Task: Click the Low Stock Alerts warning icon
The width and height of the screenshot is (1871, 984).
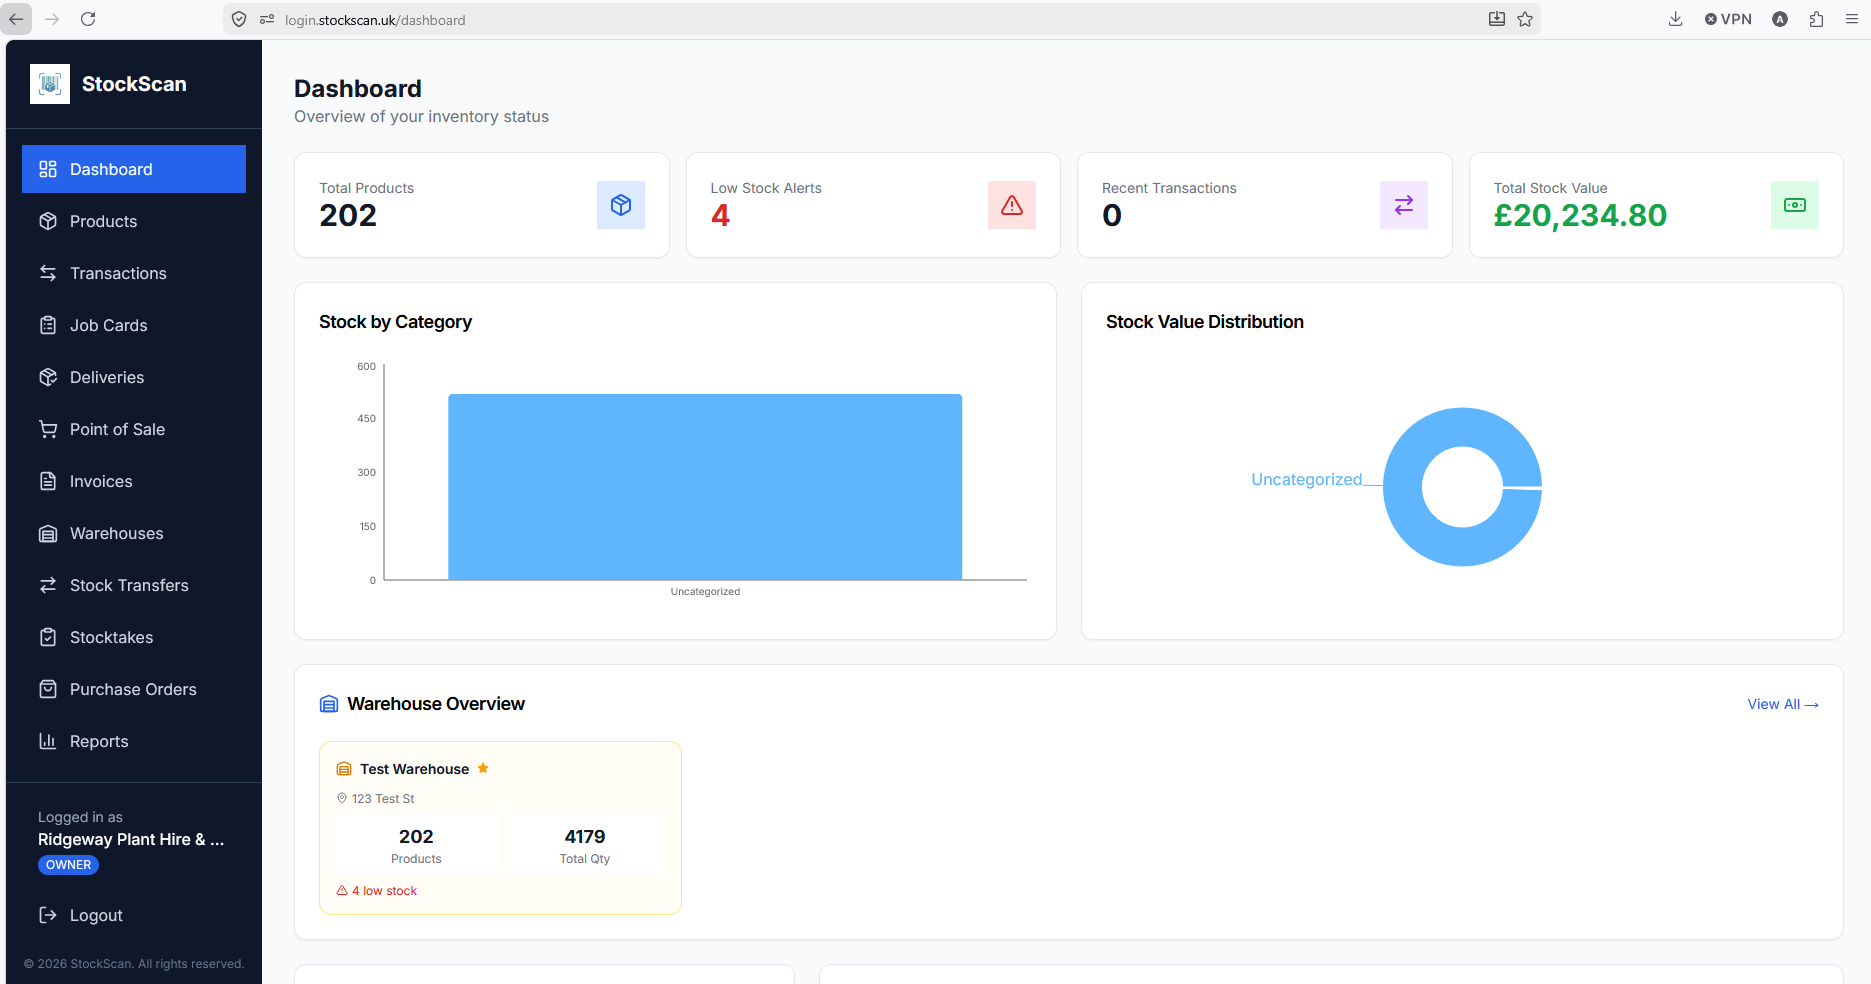Action: tap(1012, 205)
